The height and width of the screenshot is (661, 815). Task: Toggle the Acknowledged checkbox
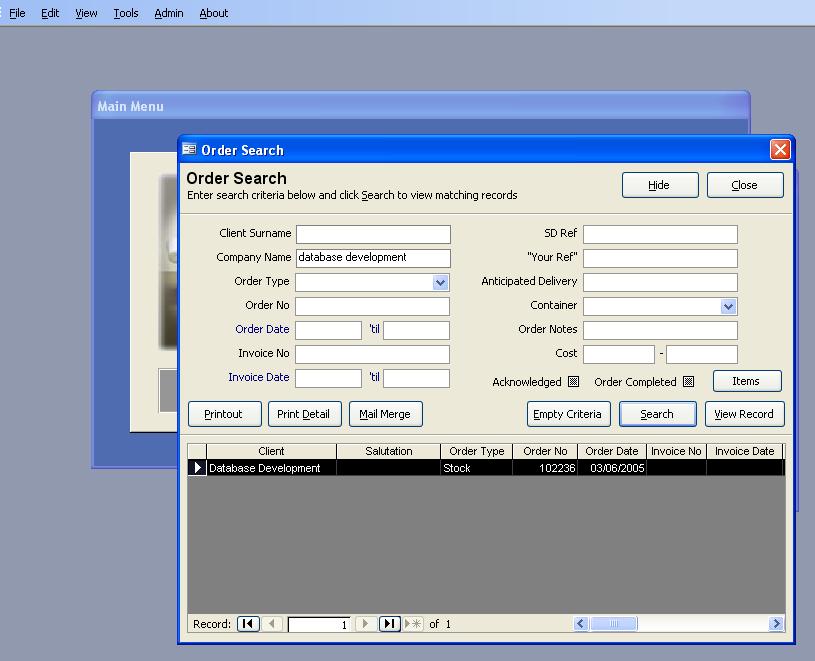(573, 382)
